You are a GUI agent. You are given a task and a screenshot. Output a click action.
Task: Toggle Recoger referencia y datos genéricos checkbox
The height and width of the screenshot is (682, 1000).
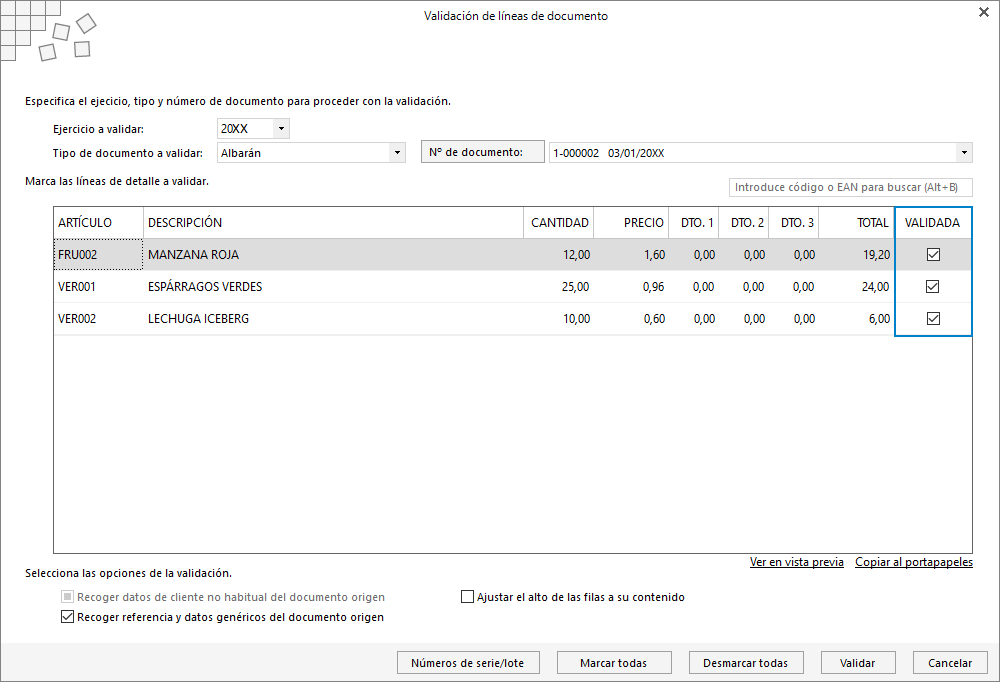[67, 617]
